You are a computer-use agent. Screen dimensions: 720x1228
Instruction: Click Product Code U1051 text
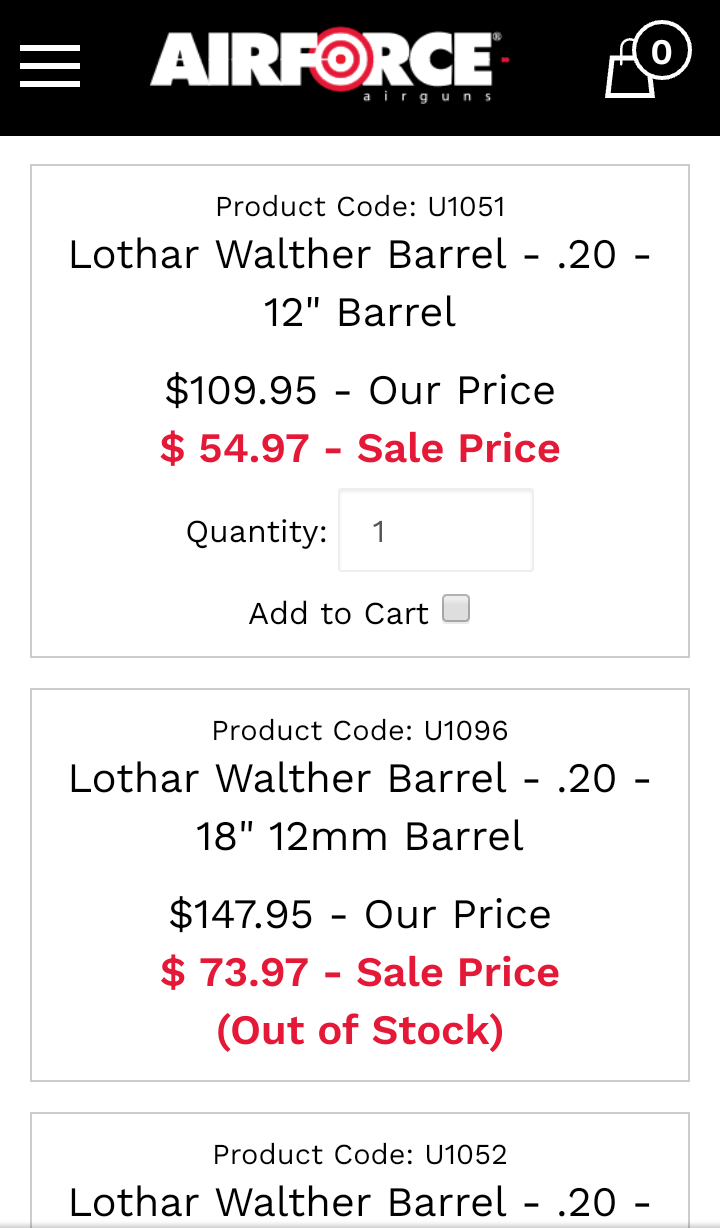[x=360, y=207]
